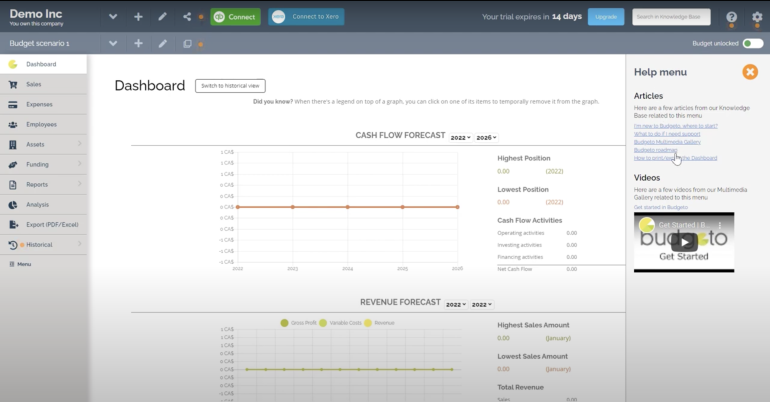Click the Search in Knowledge Base field
Viewport: 770px width, 402px height.
(671, 17)
